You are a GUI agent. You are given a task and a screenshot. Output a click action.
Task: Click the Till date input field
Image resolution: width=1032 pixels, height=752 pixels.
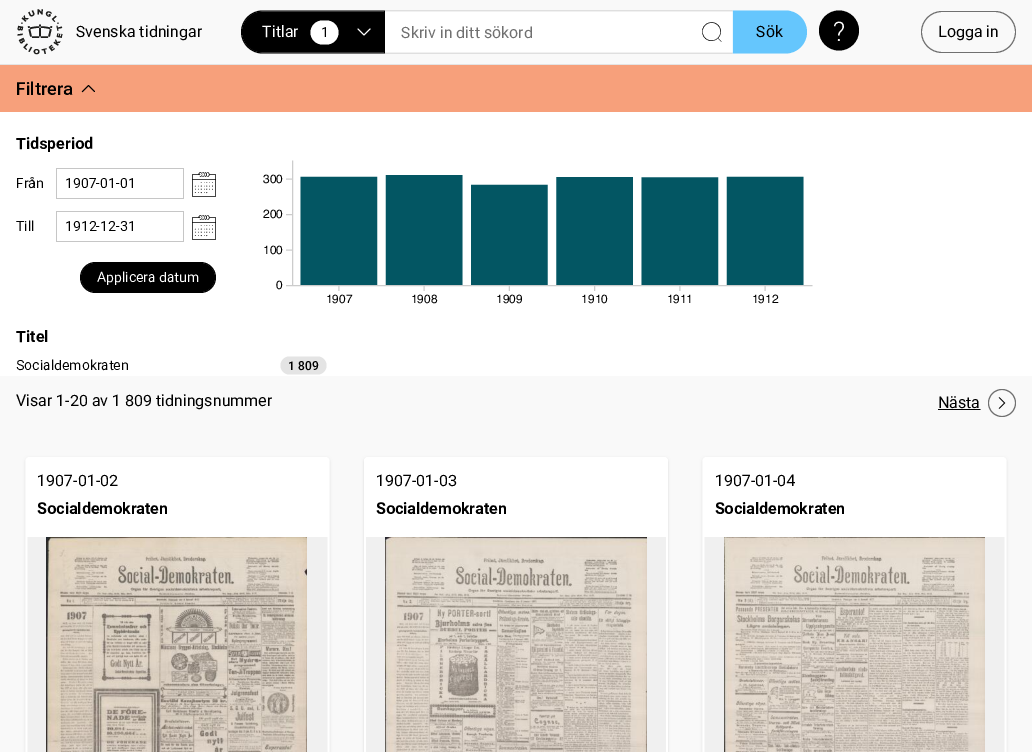click(120, 226)
